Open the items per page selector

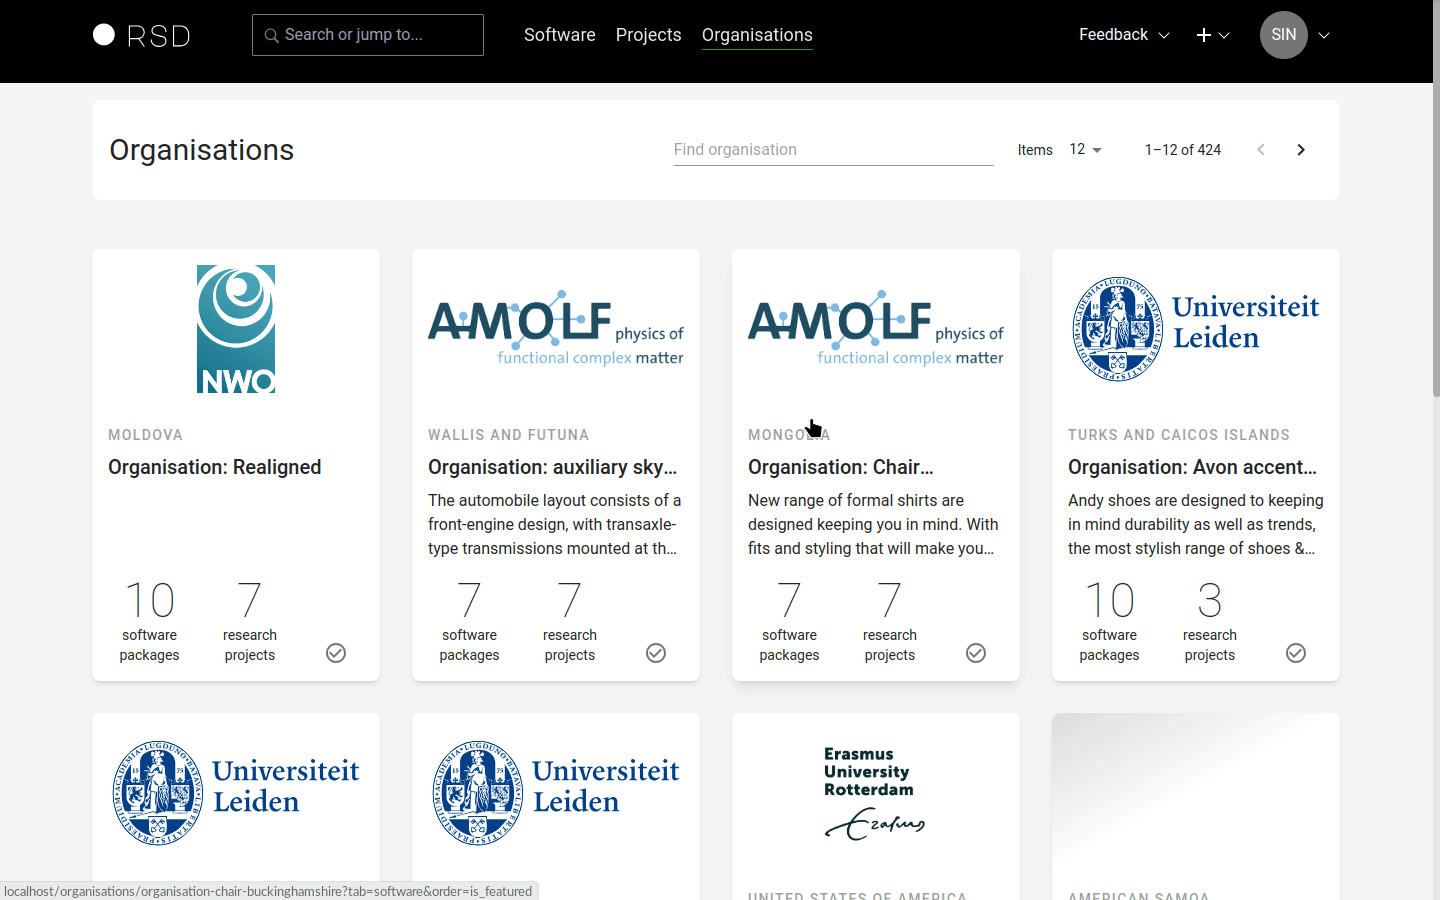coord(1085,149)
